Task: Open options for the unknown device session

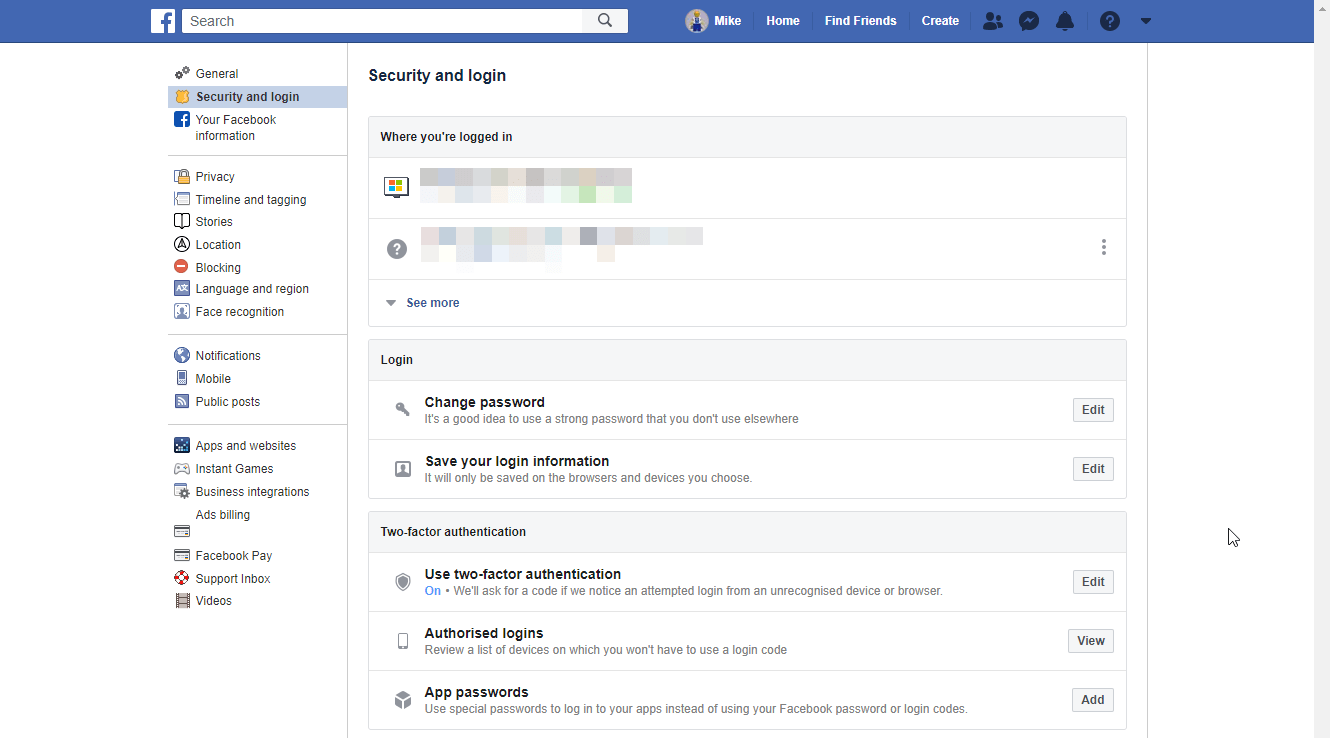Action: pos(1103,247)
